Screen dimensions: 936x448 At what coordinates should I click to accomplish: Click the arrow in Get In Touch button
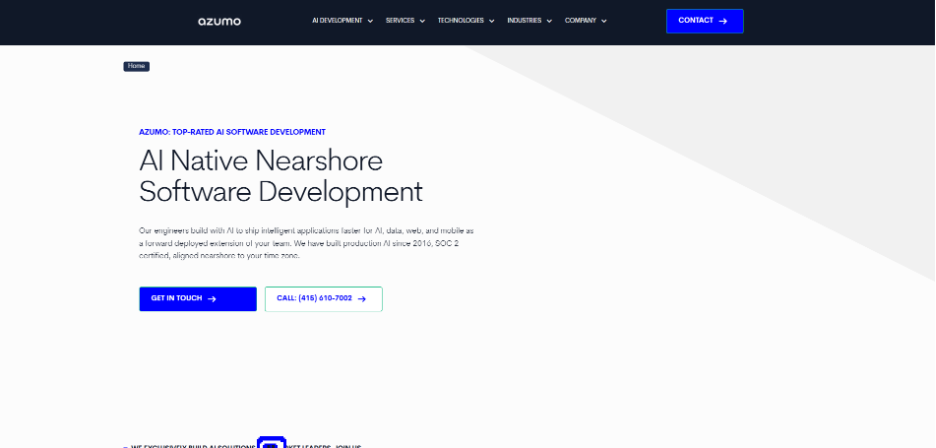tap(211, 299)
